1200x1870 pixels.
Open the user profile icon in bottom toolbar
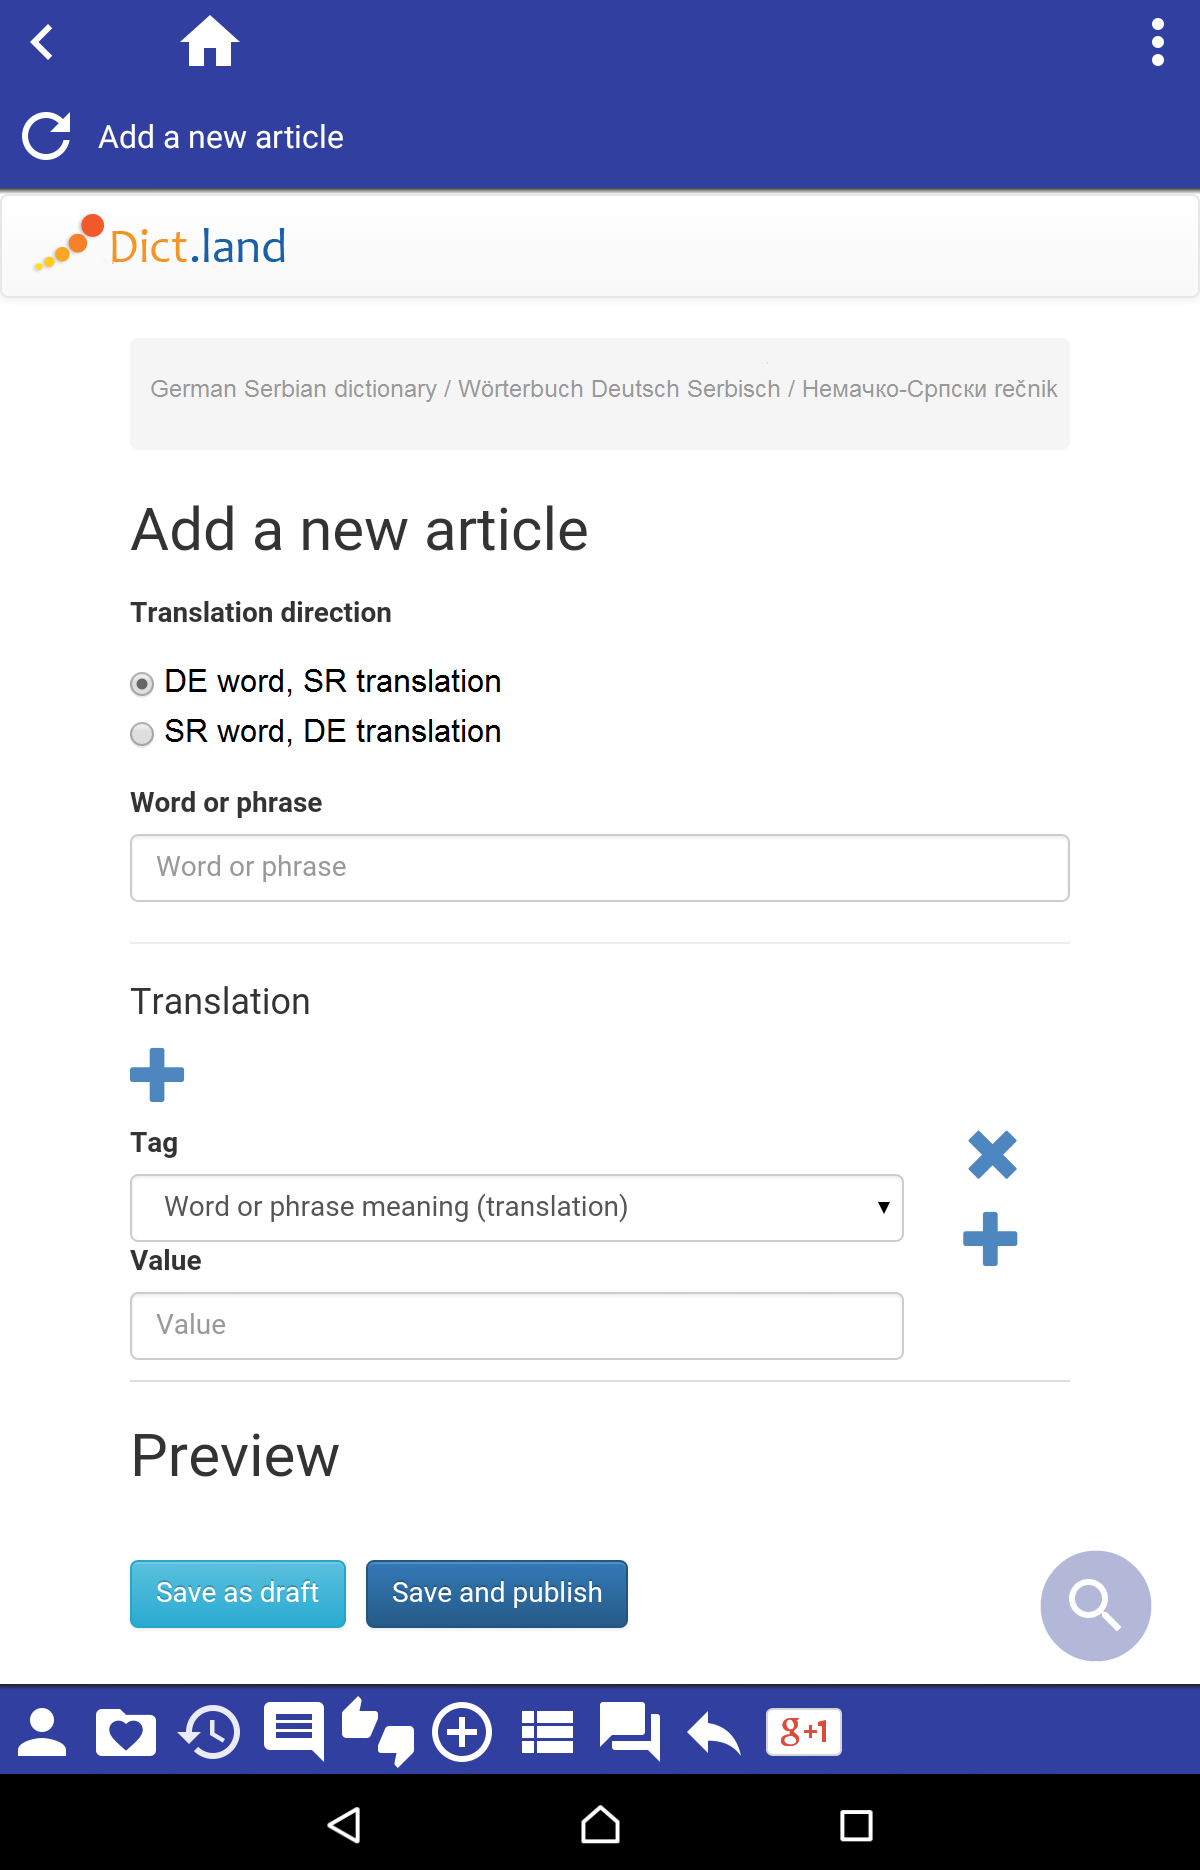pos(42,1732)
